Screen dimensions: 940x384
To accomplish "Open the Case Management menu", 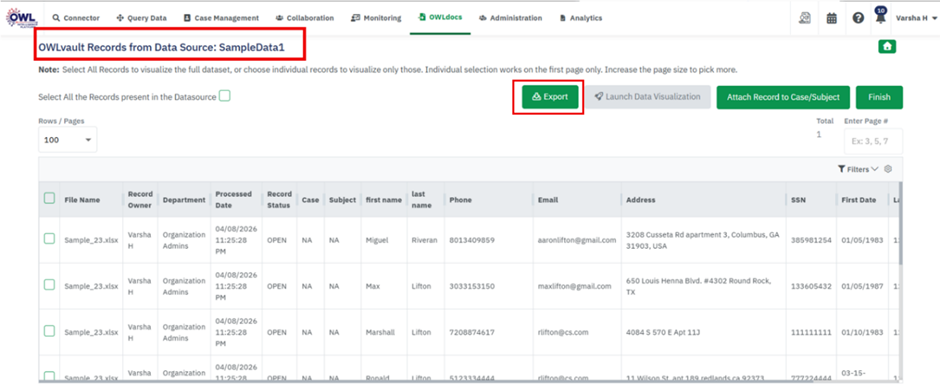I will [221, 18].
